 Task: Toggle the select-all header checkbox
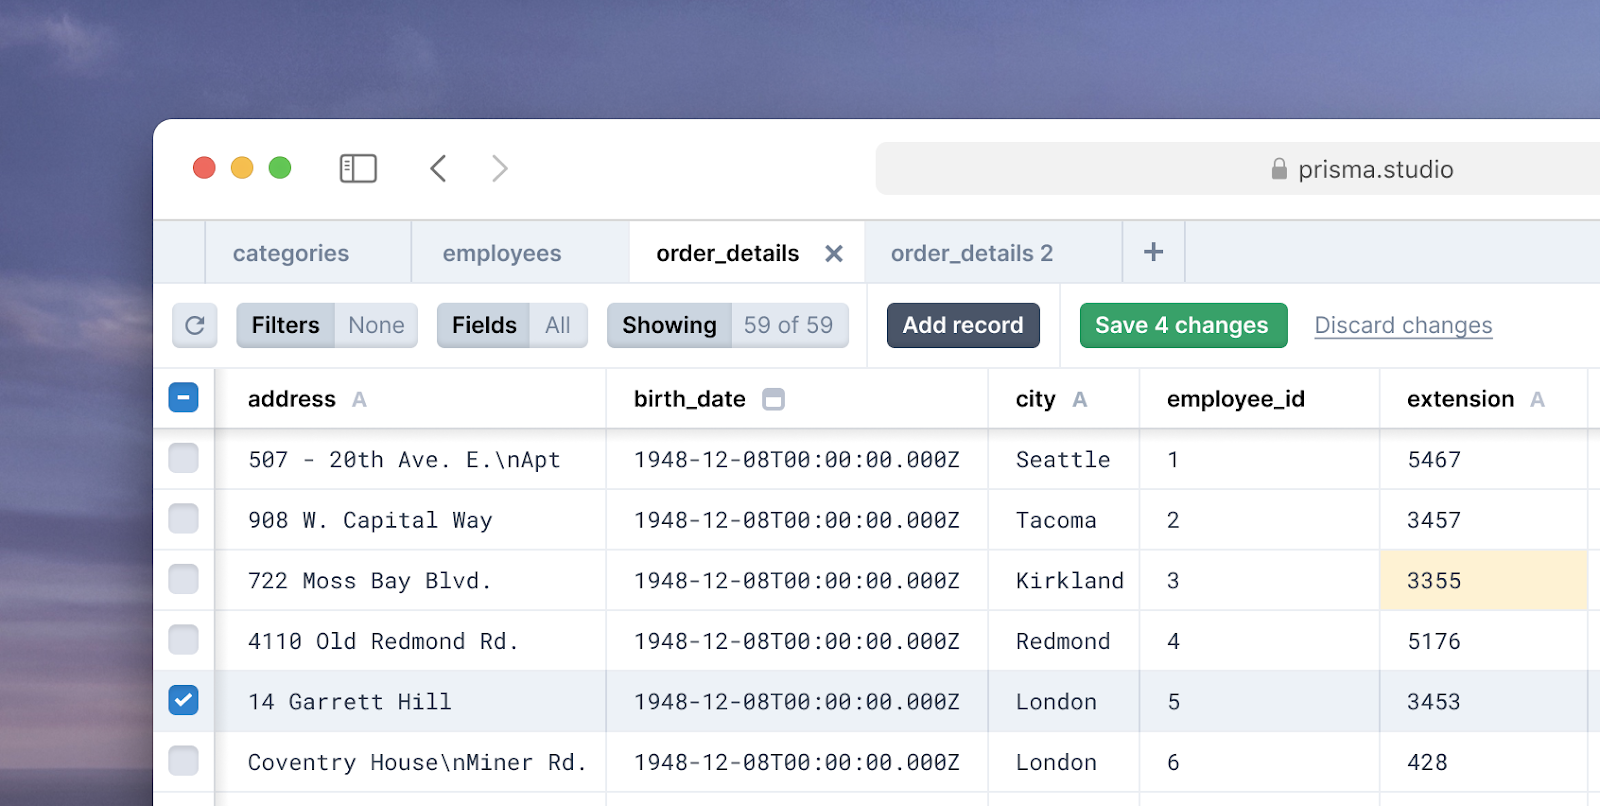(183, 398)
